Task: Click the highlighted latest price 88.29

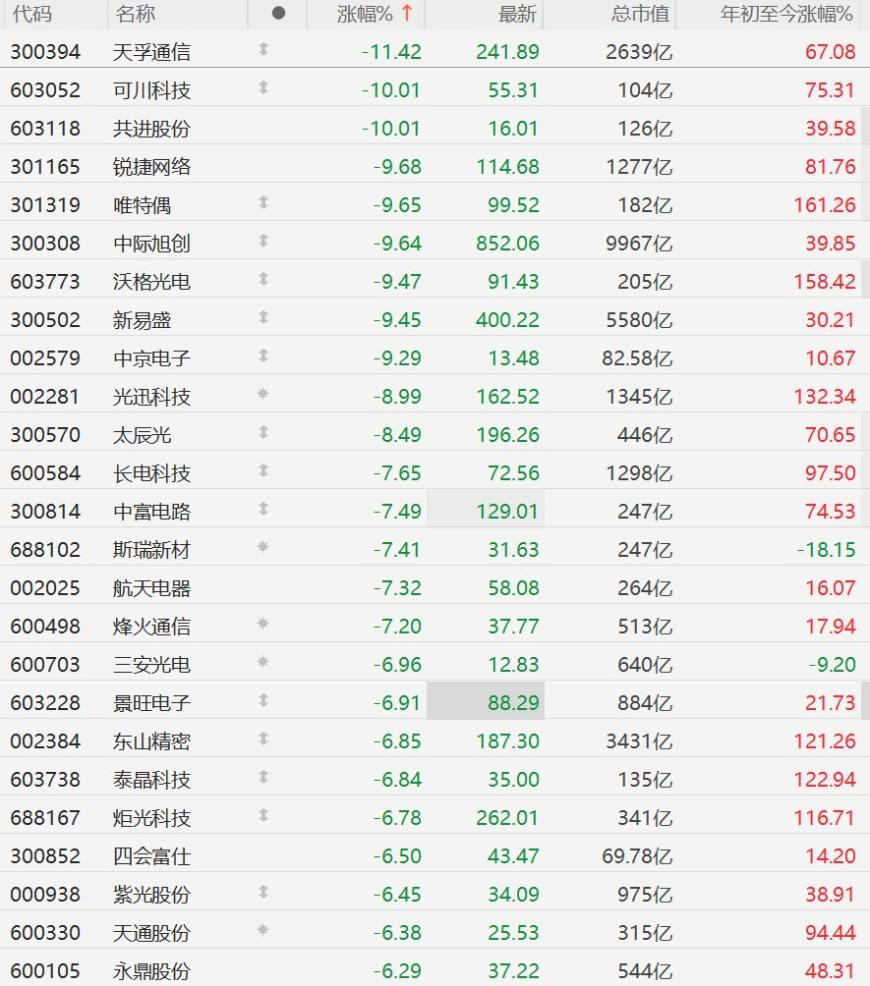Action: pos(514,702)
